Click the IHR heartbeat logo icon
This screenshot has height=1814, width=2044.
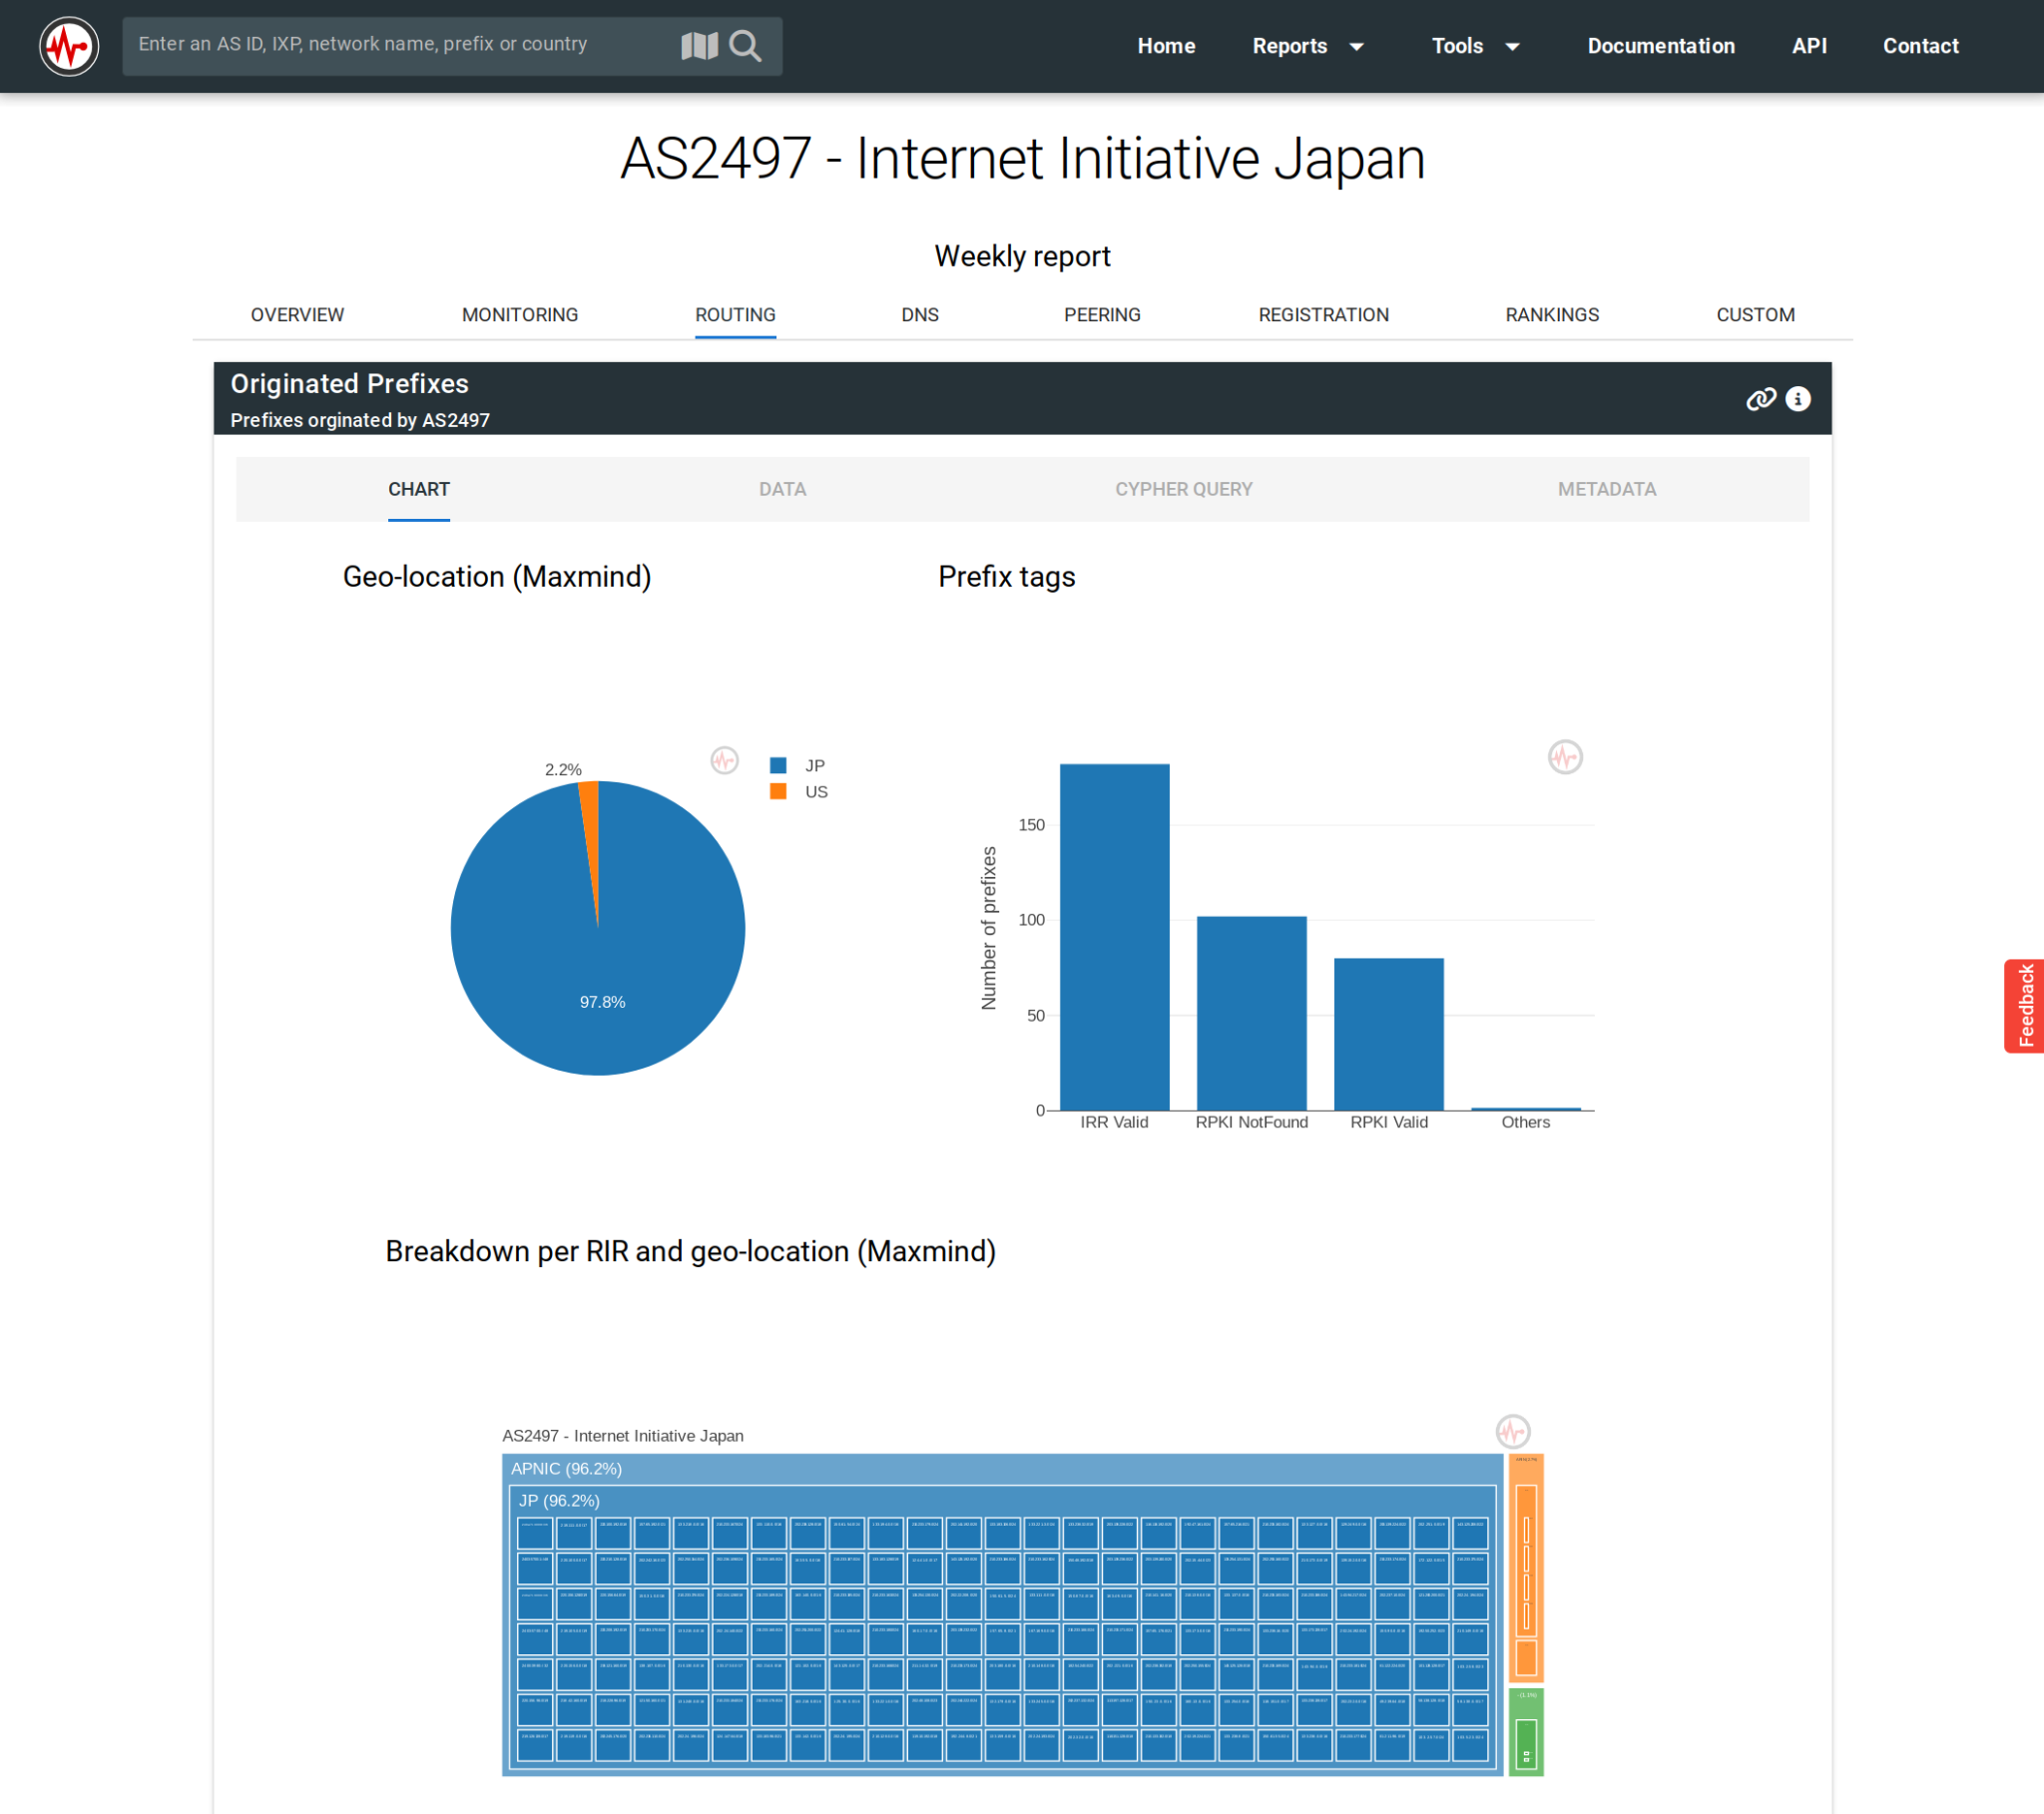tap(68, 46)
